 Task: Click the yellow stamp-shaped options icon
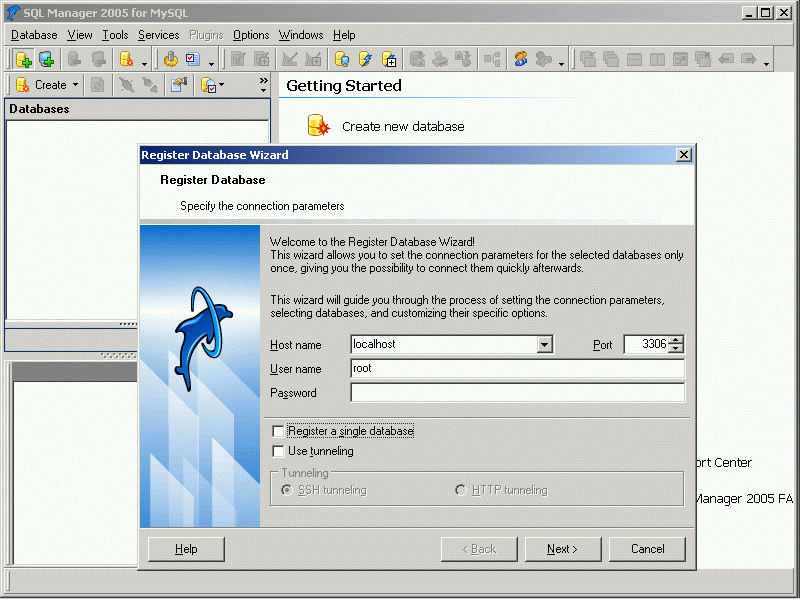click(x=170, y=59)
